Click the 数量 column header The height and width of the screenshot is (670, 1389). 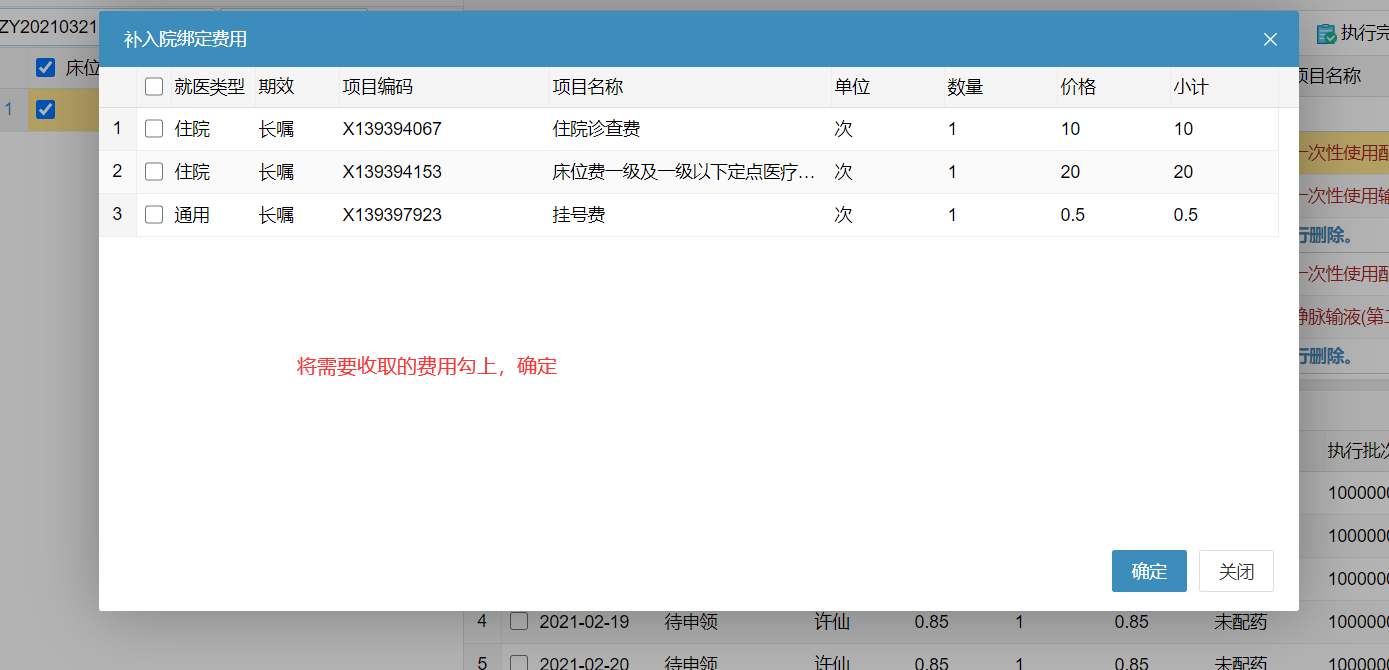(965, 87)
